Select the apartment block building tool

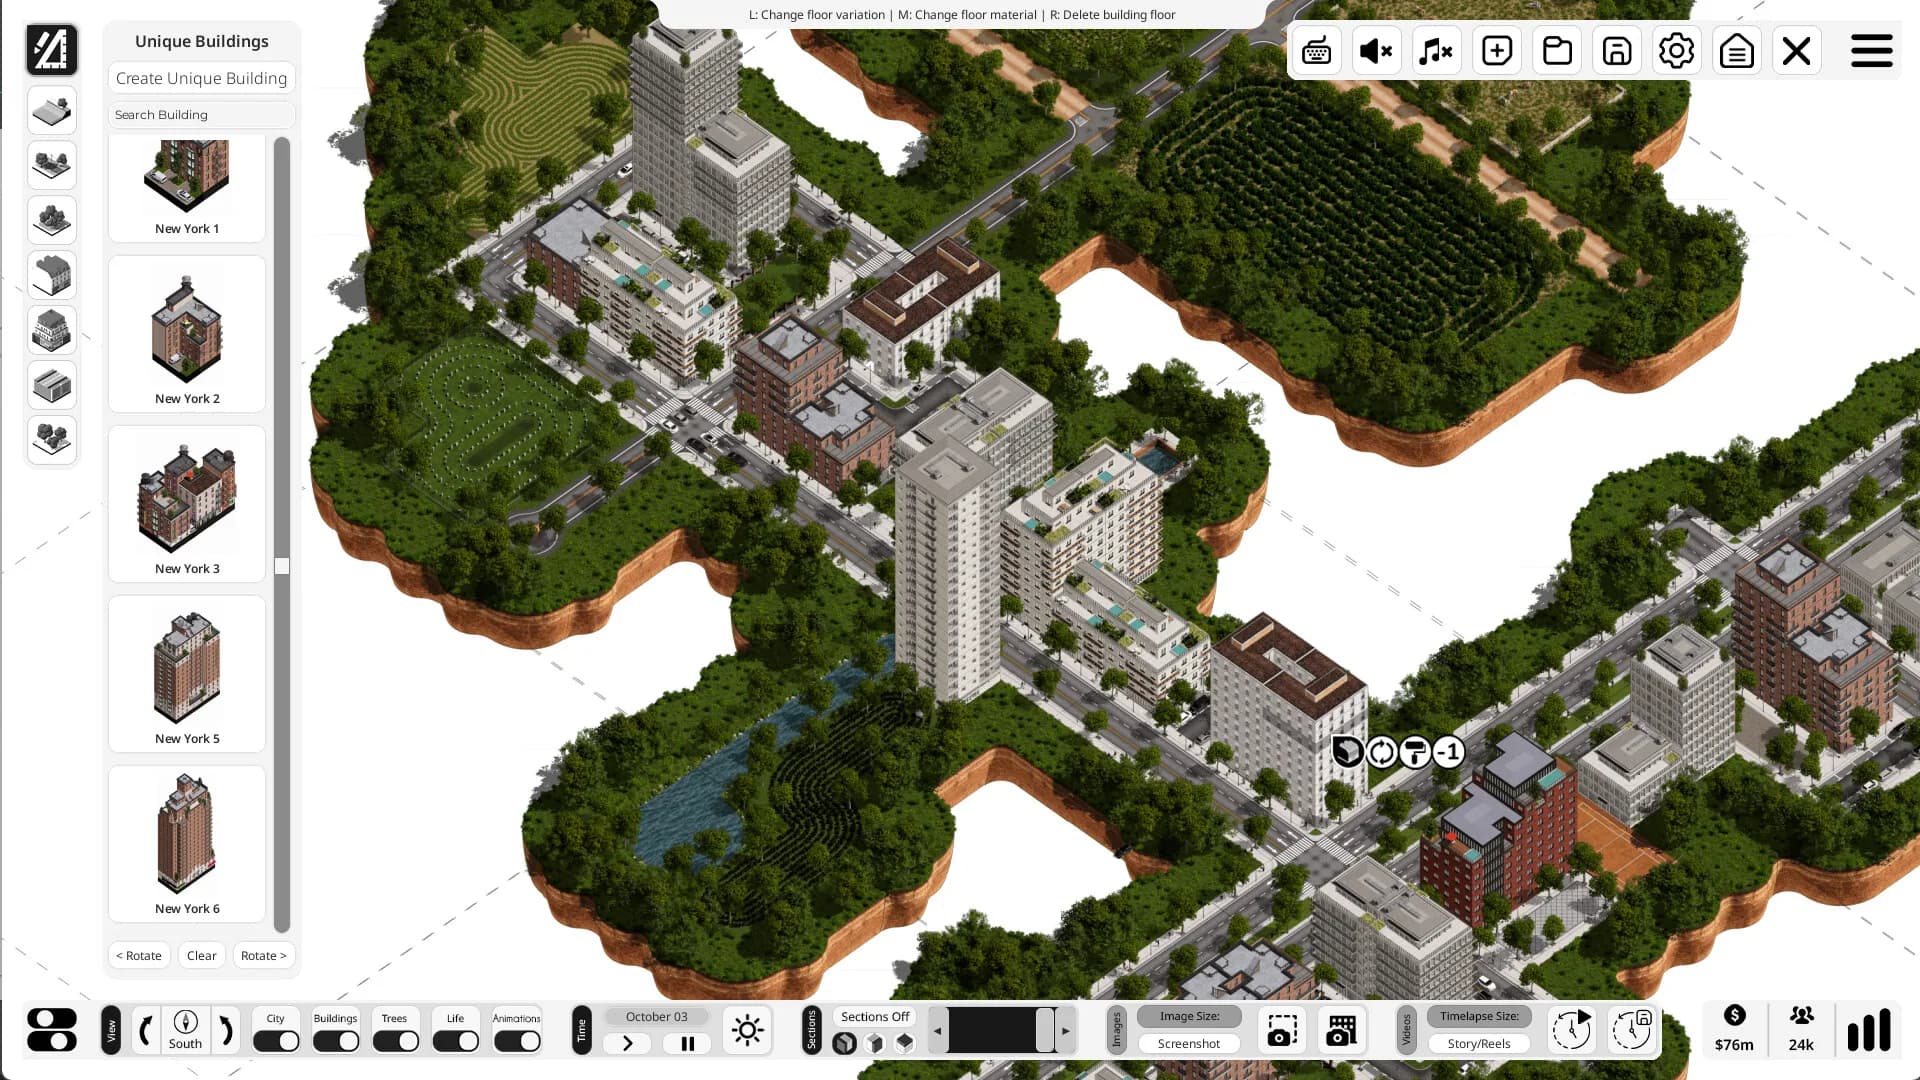(52, 330)
